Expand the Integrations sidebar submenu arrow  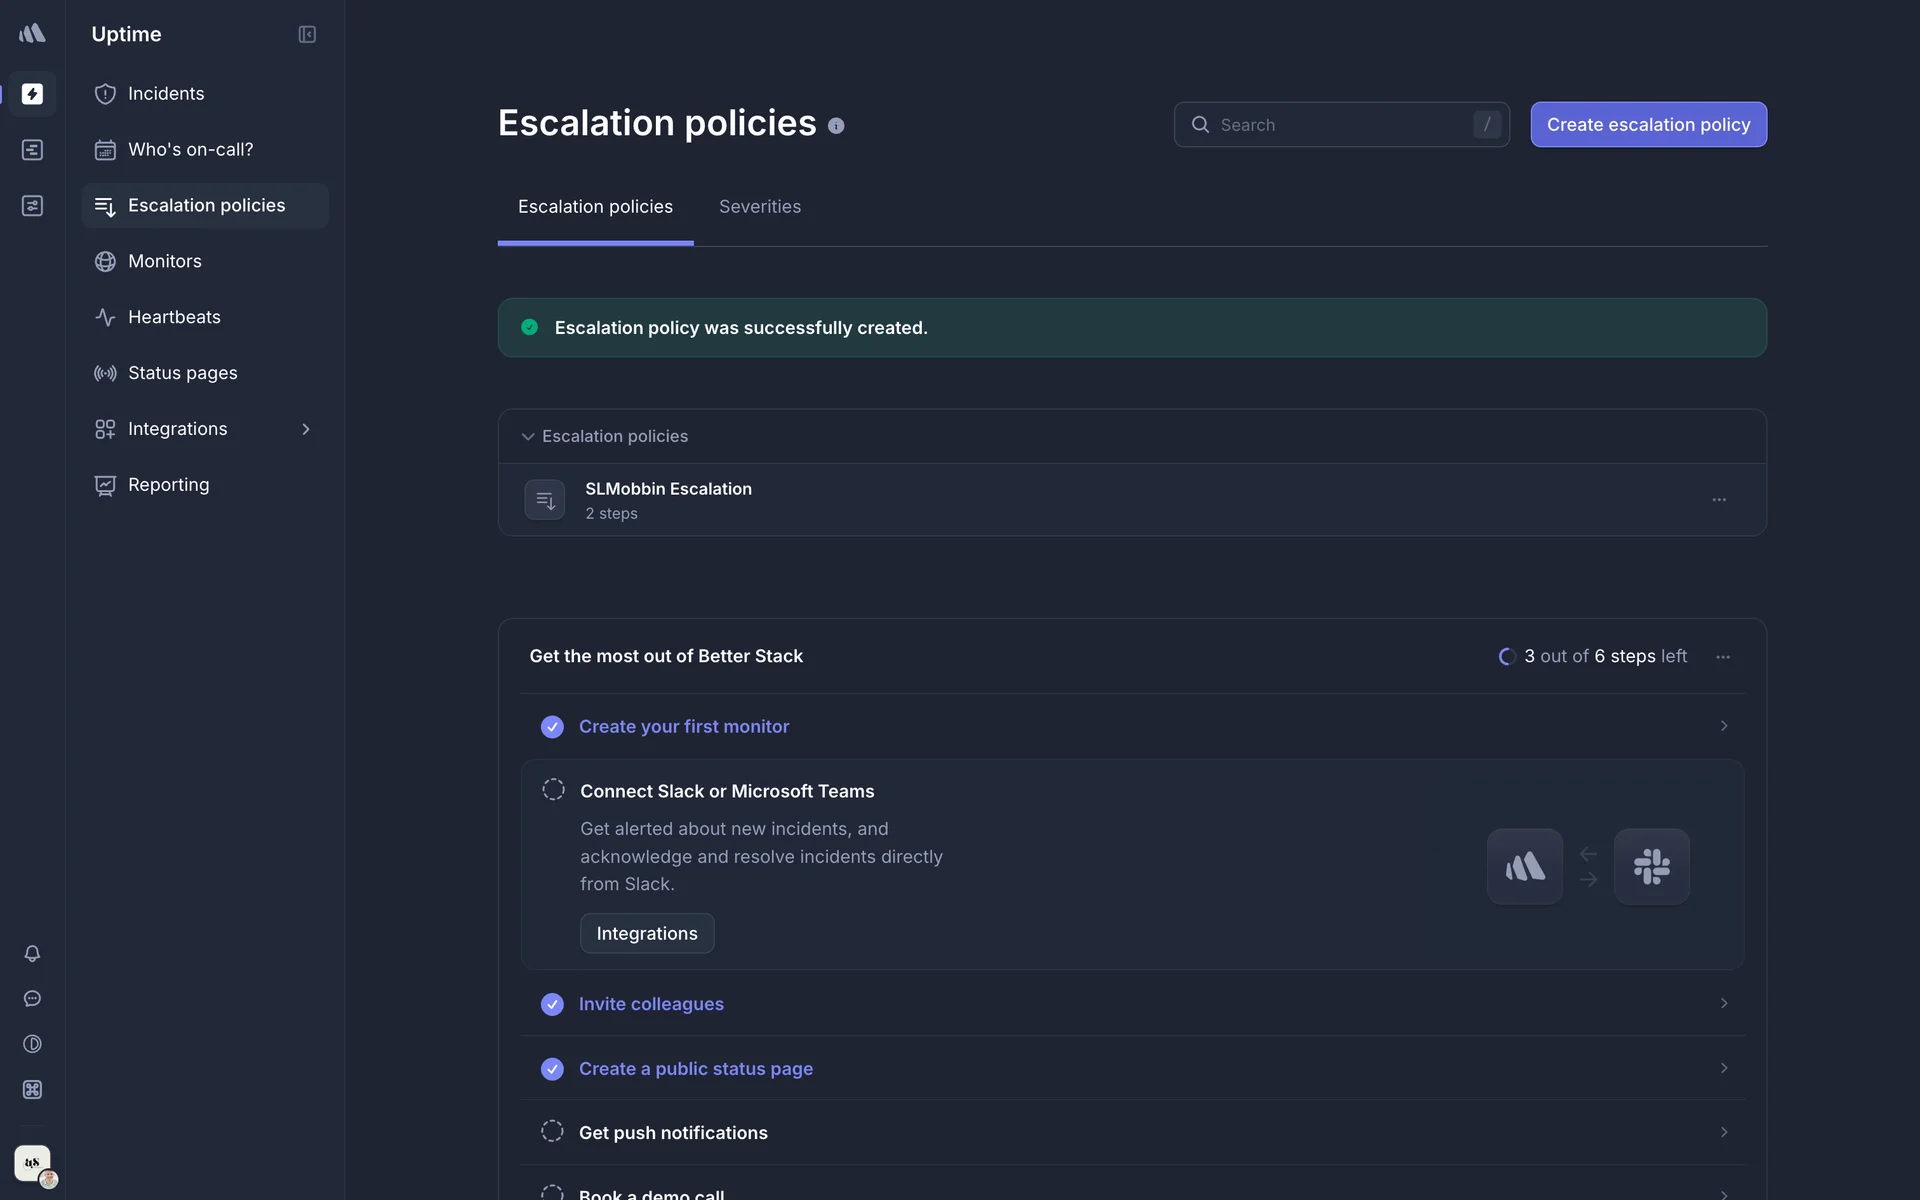coord(306,429)
